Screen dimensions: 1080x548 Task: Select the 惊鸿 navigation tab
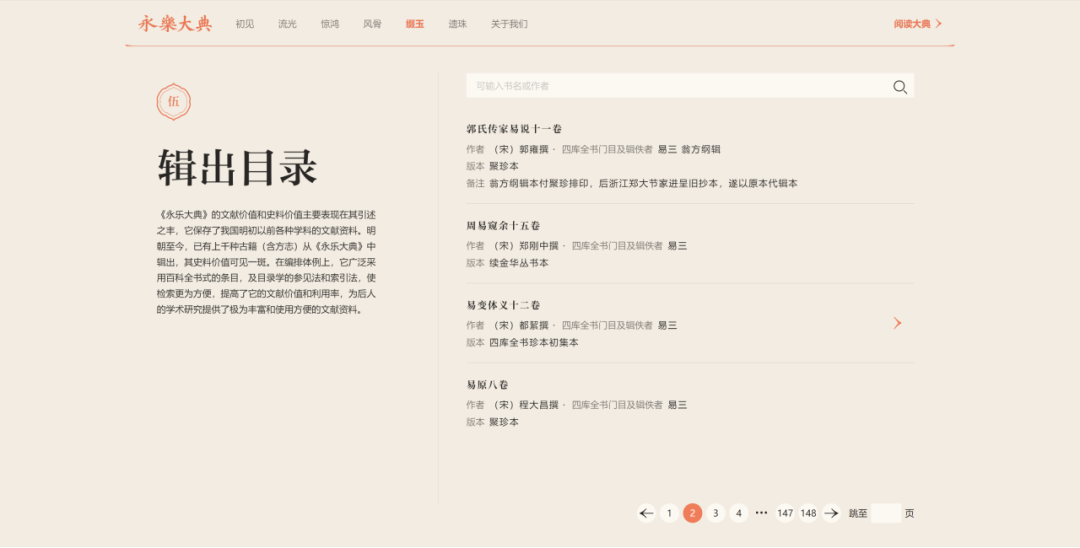pyautogui.click(x=330, y=24)
